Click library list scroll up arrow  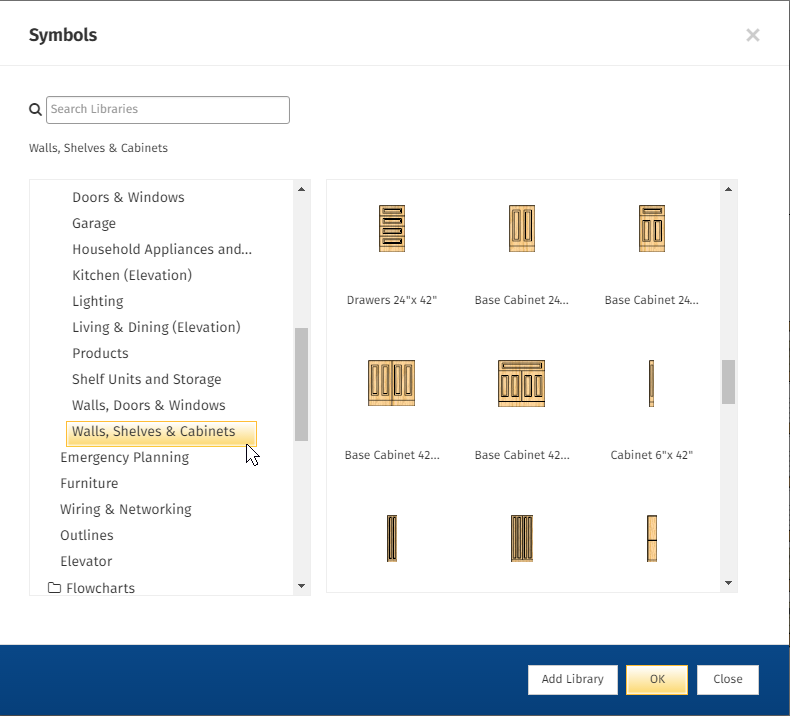301,189
